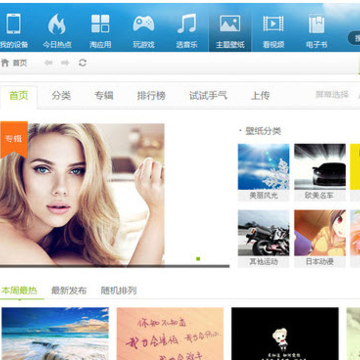Open 日本动漫 anime category thumbnail

(x=320, y=233)
